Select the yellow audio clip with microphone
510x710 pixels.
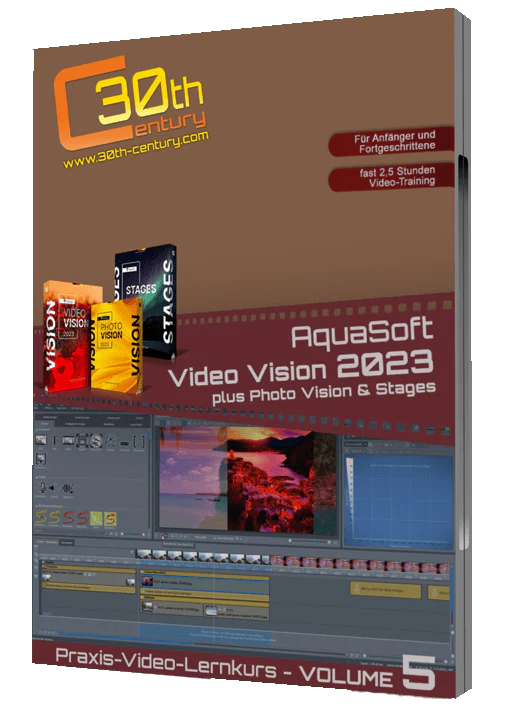point(385,590)
